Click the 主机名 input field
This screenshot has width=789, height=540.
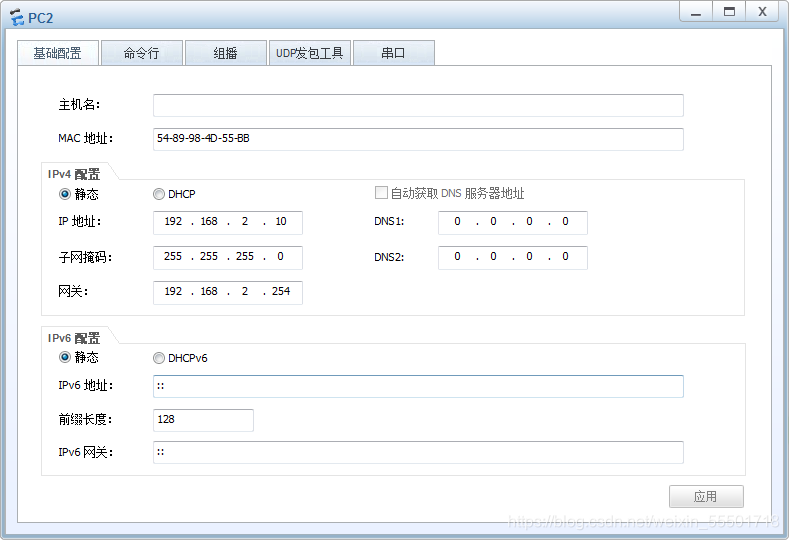point(418,105)
